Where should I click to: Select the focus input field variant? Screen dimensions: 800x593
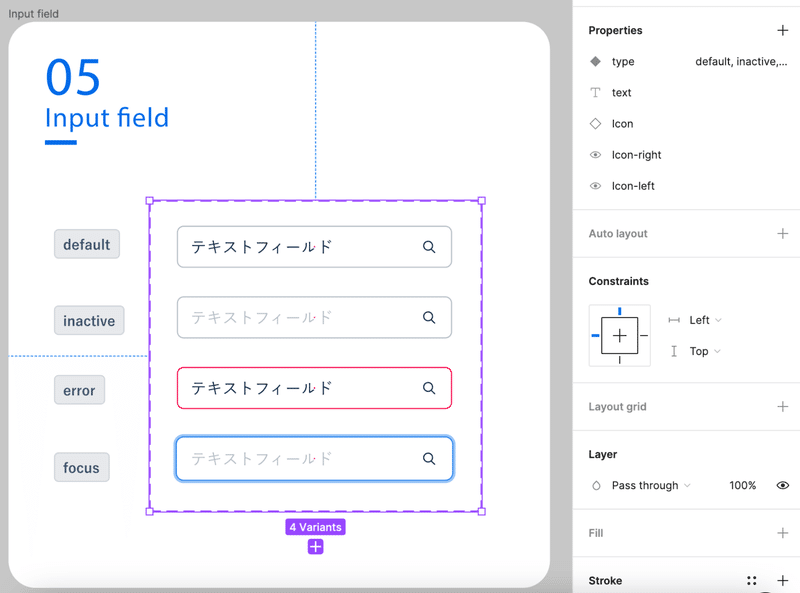coord(314,458)
